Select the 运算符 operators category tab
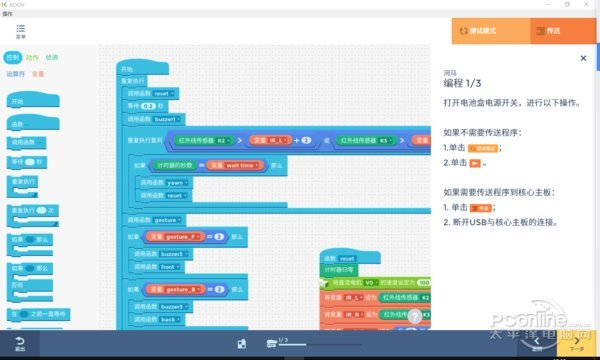 tap(16, 74)
